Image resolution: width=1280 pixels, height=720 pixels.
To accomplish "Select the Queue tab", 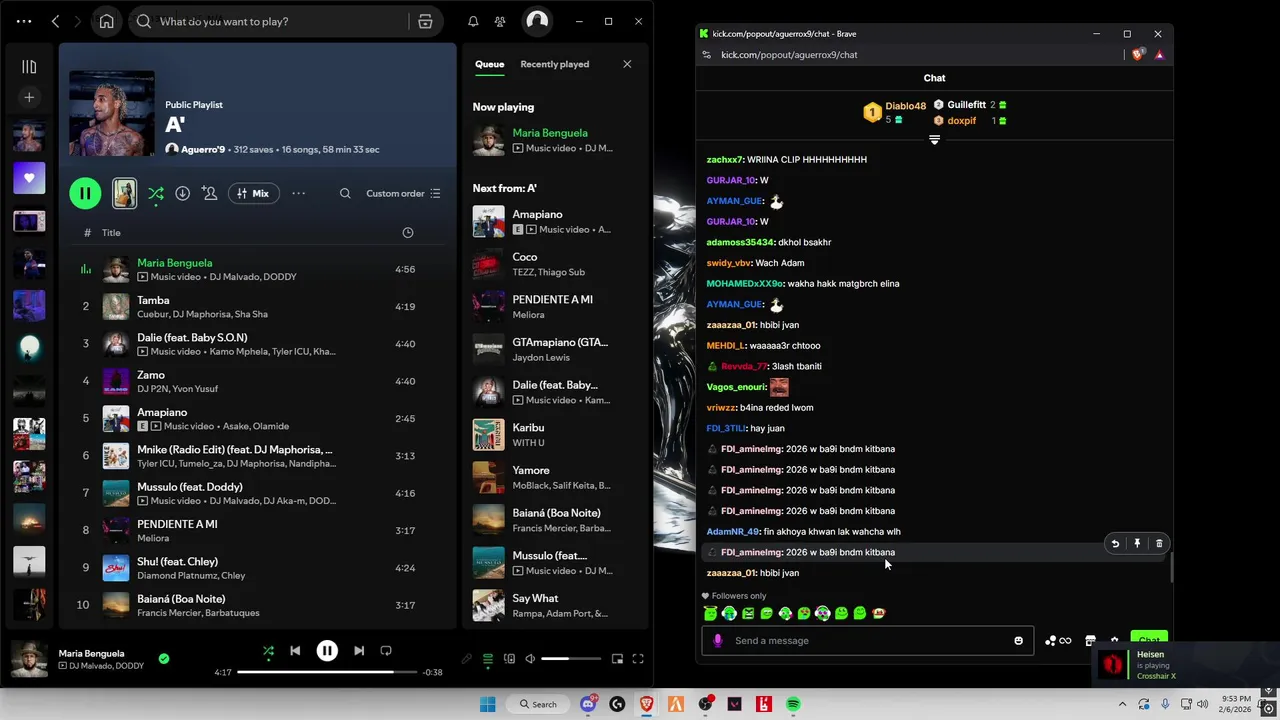I will [489, 64].
